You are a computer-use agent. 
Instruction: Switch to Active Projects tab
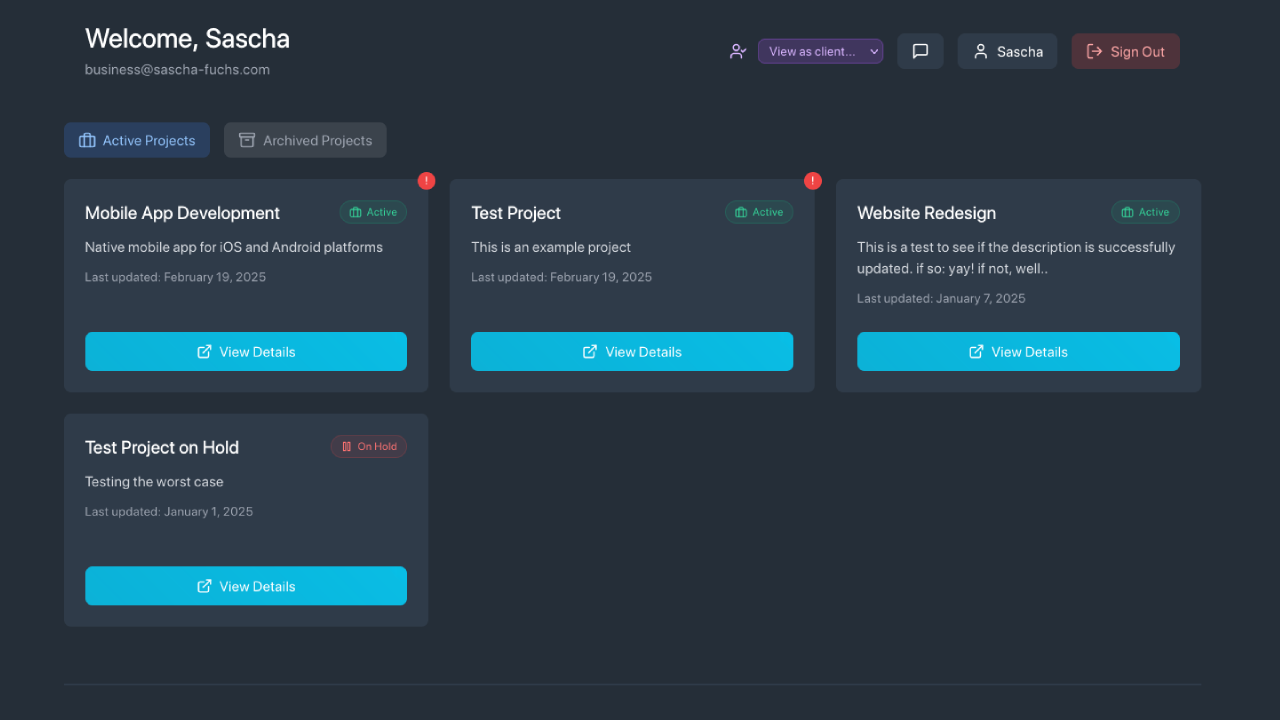tap(137, 140)
